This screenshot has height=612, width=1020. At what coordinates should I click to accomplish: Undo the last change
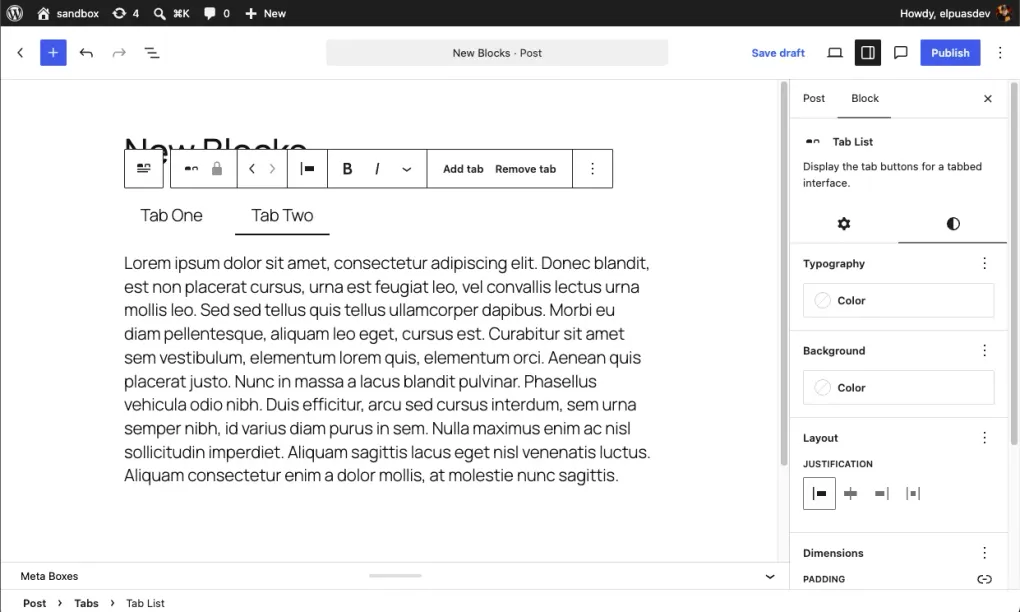tap(86, 53)
